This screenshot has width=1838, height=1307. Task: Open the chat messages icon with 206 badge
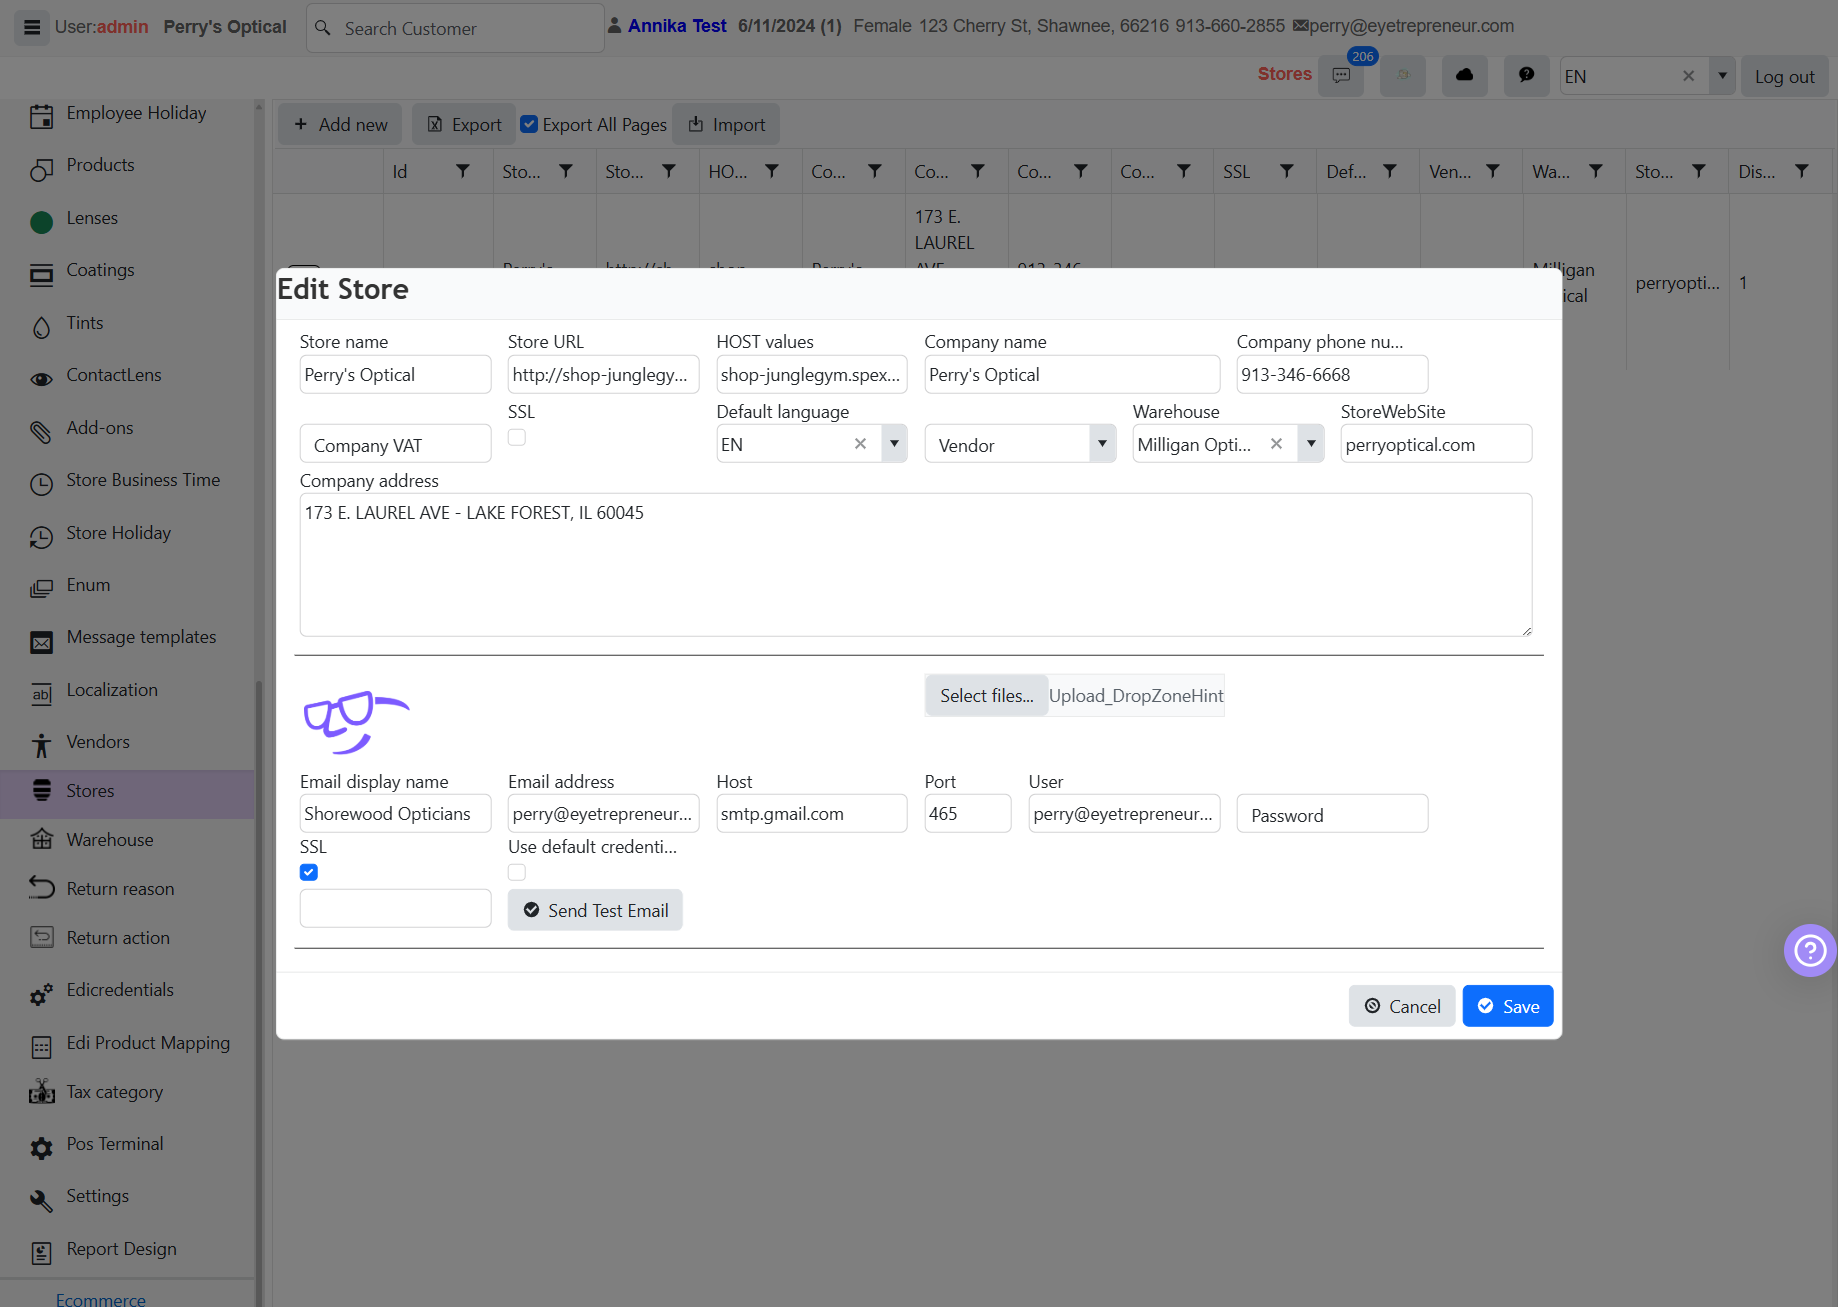(1341, 76)
